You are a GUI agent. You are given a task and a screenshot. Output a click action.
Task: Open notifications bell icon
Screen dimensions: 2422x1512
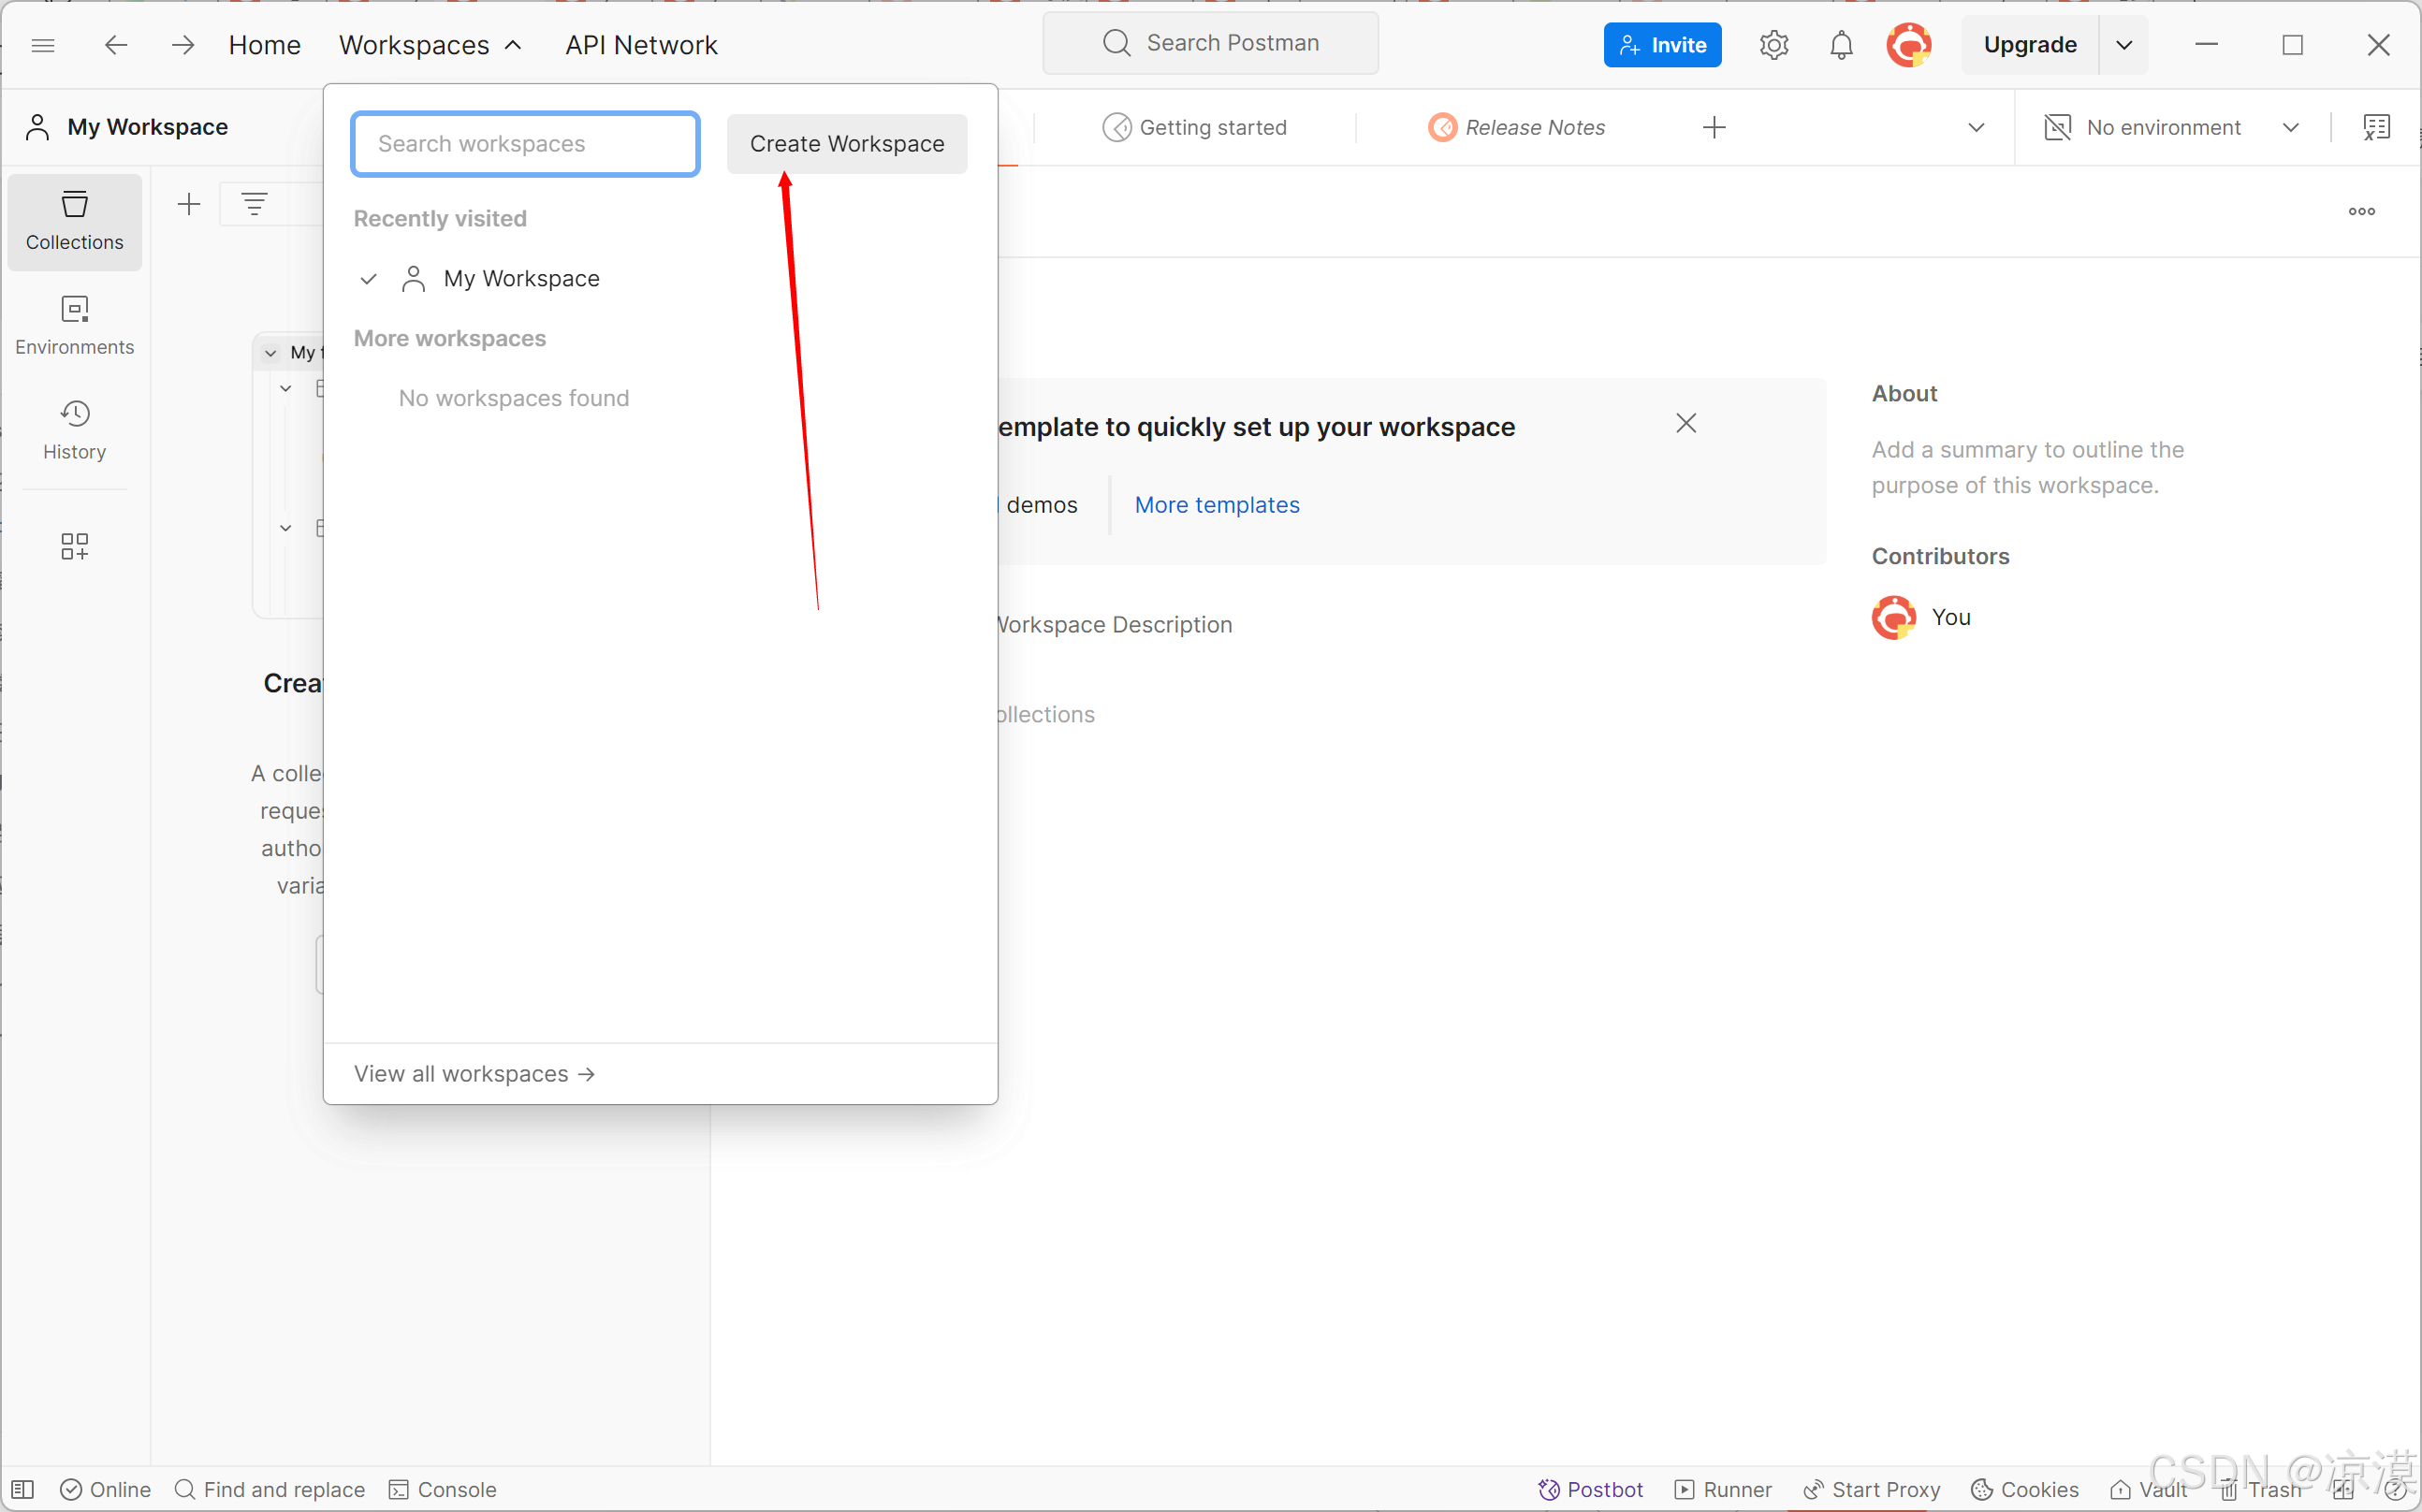[x=1841, y=45]
